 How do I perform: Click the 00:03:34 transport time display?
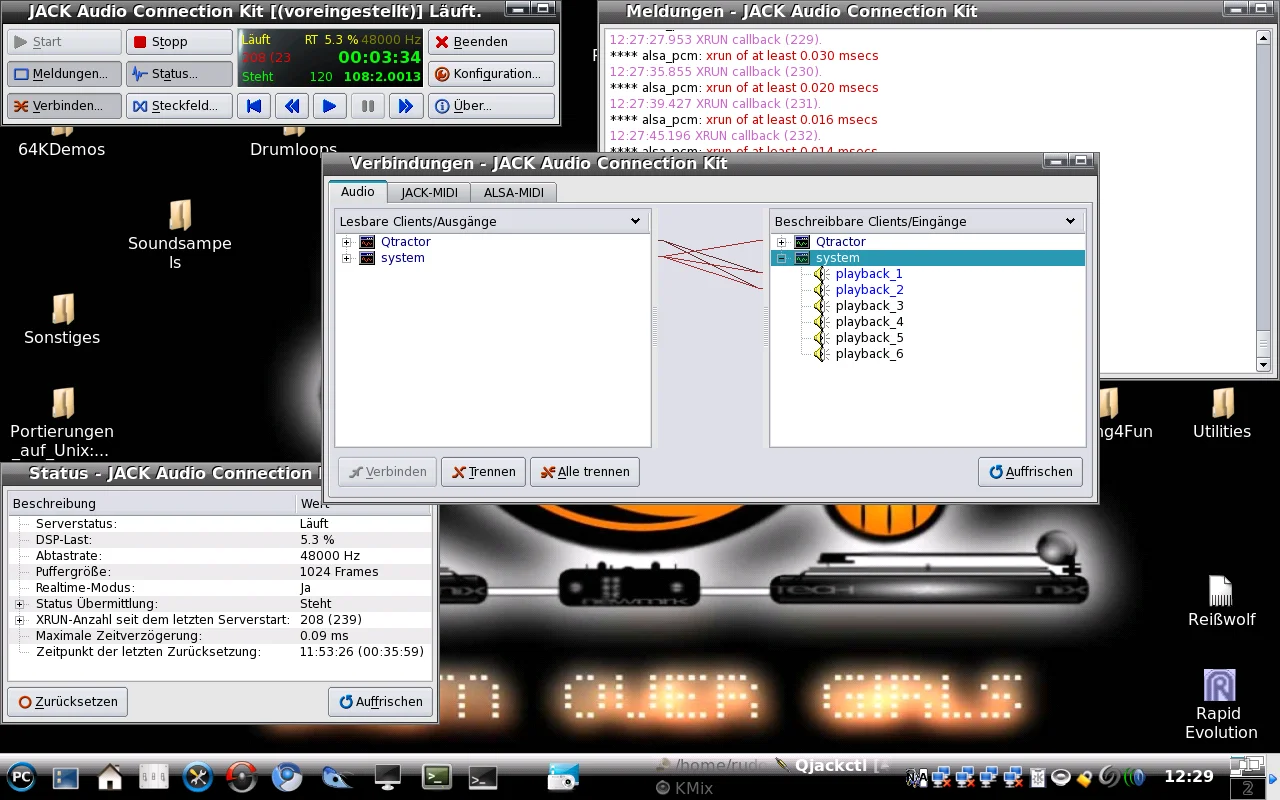click(379, 57)
